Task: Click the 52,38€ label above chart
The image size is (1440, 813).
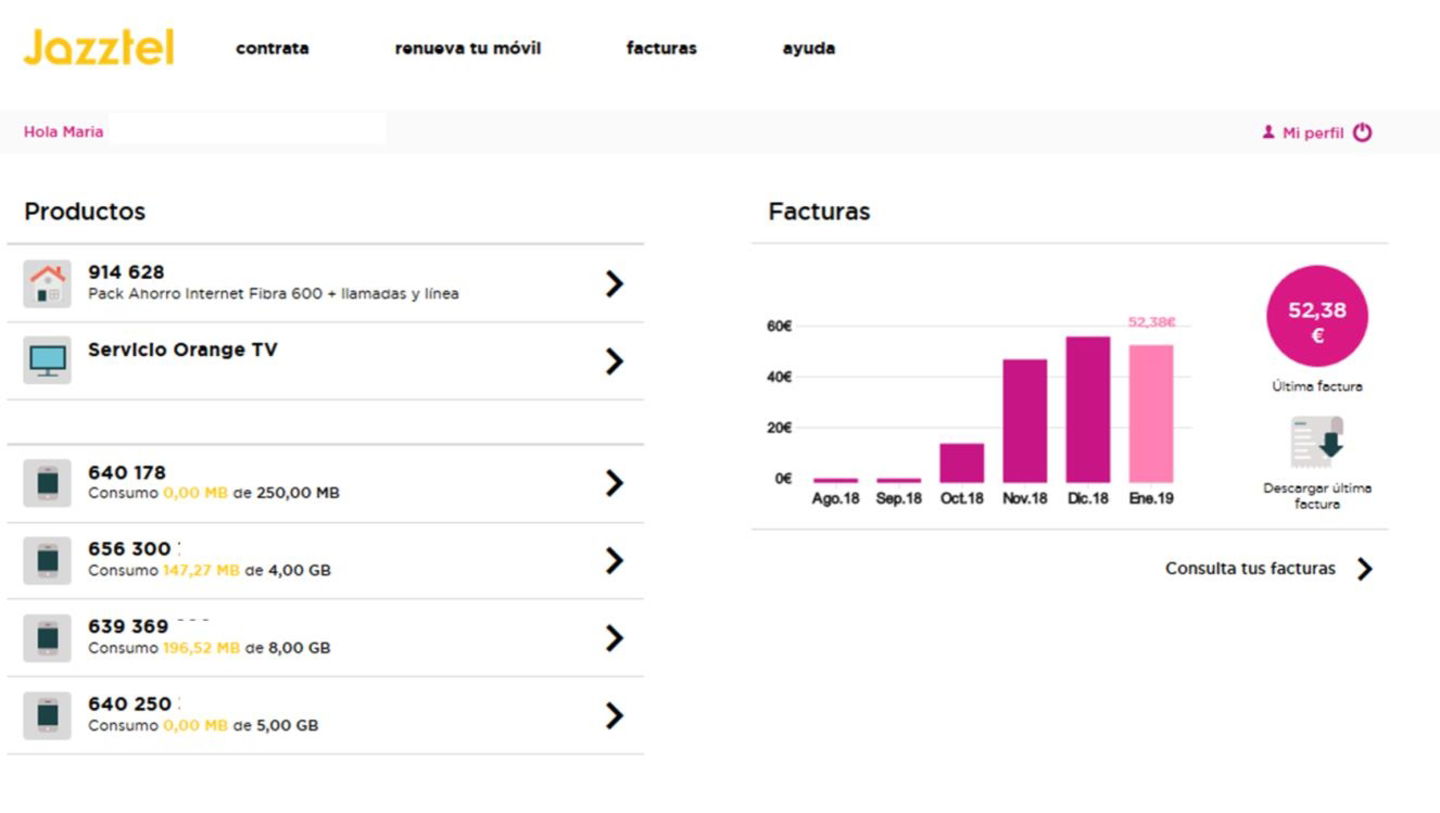Action: pyautogui.click(x=1151, y=322)
